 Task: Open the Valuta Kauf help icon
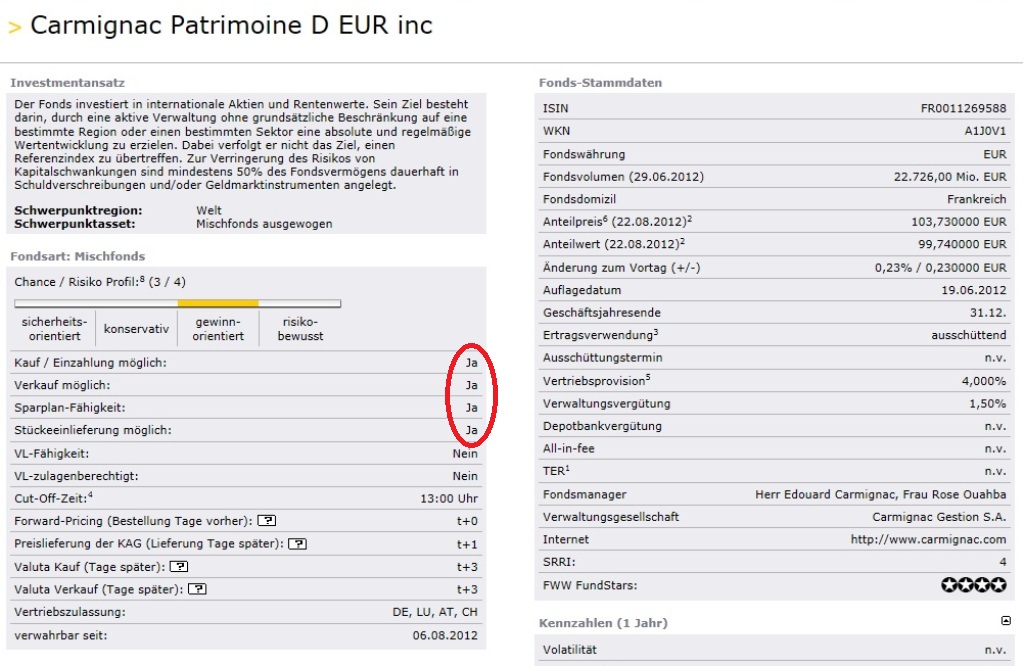click(178, 567)
